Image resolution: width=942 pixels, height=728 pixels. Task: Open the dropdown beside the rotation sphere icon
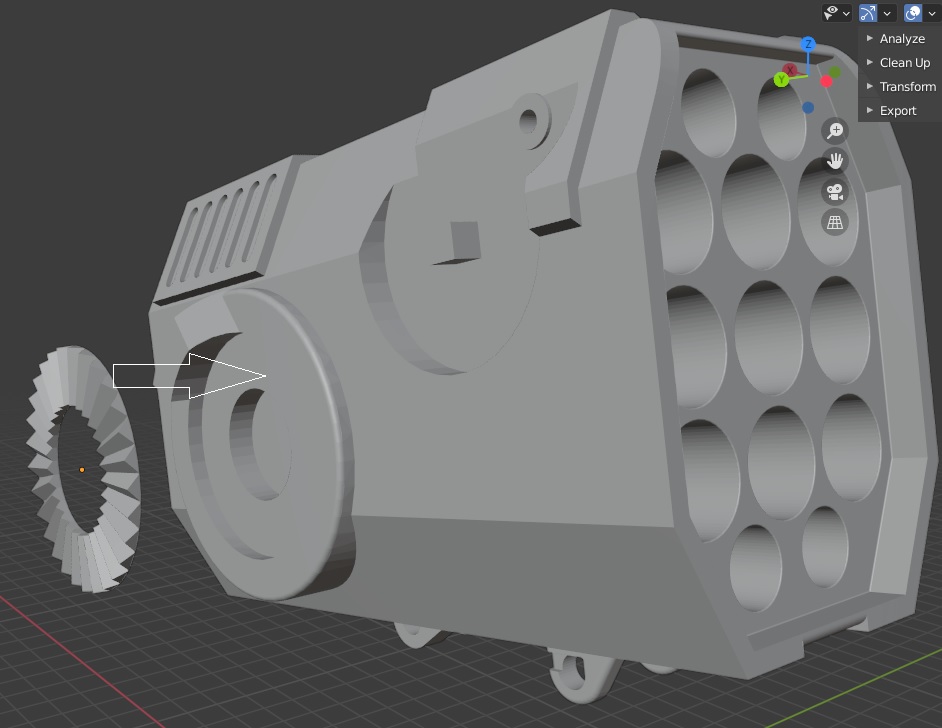tap(931, 13)
